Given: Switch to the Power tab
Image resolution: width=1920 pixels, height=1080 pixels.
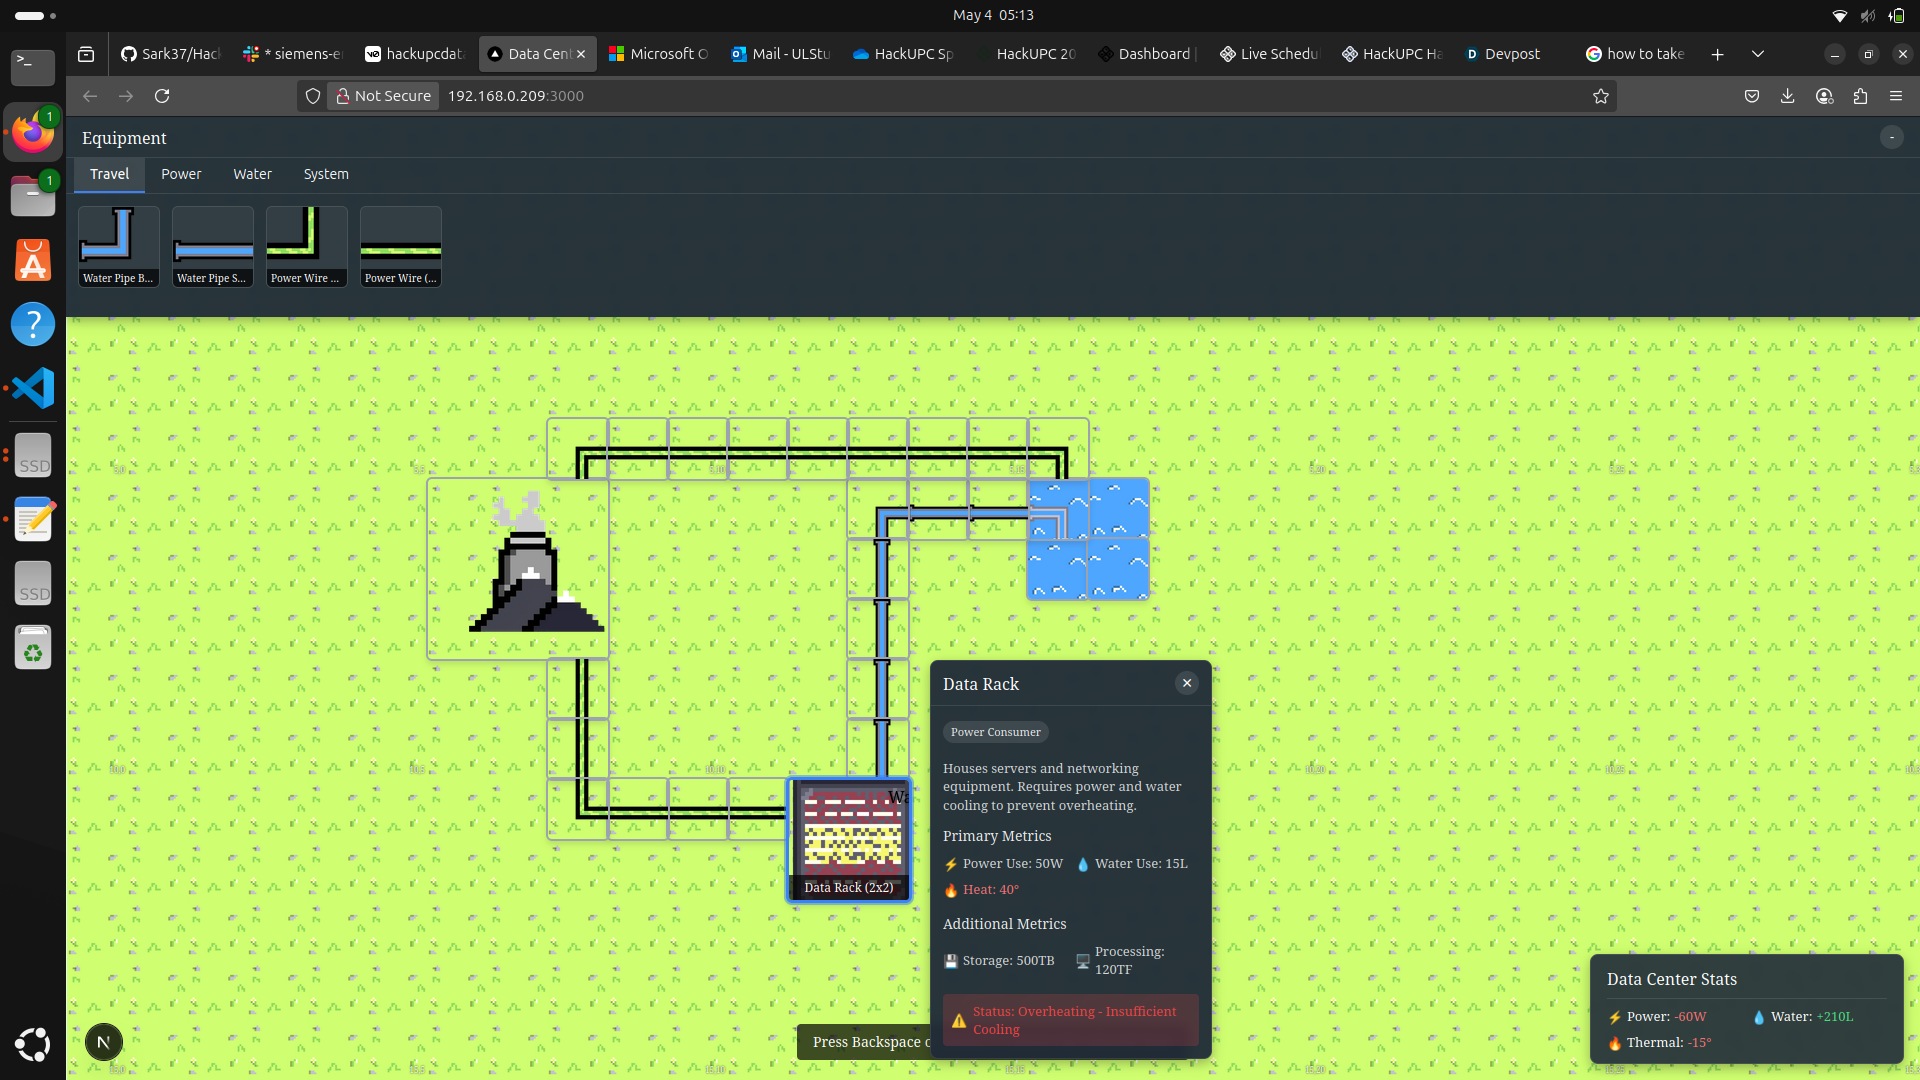Looking at the screenshot, I should pyautogui.click(x=181, y=174).
